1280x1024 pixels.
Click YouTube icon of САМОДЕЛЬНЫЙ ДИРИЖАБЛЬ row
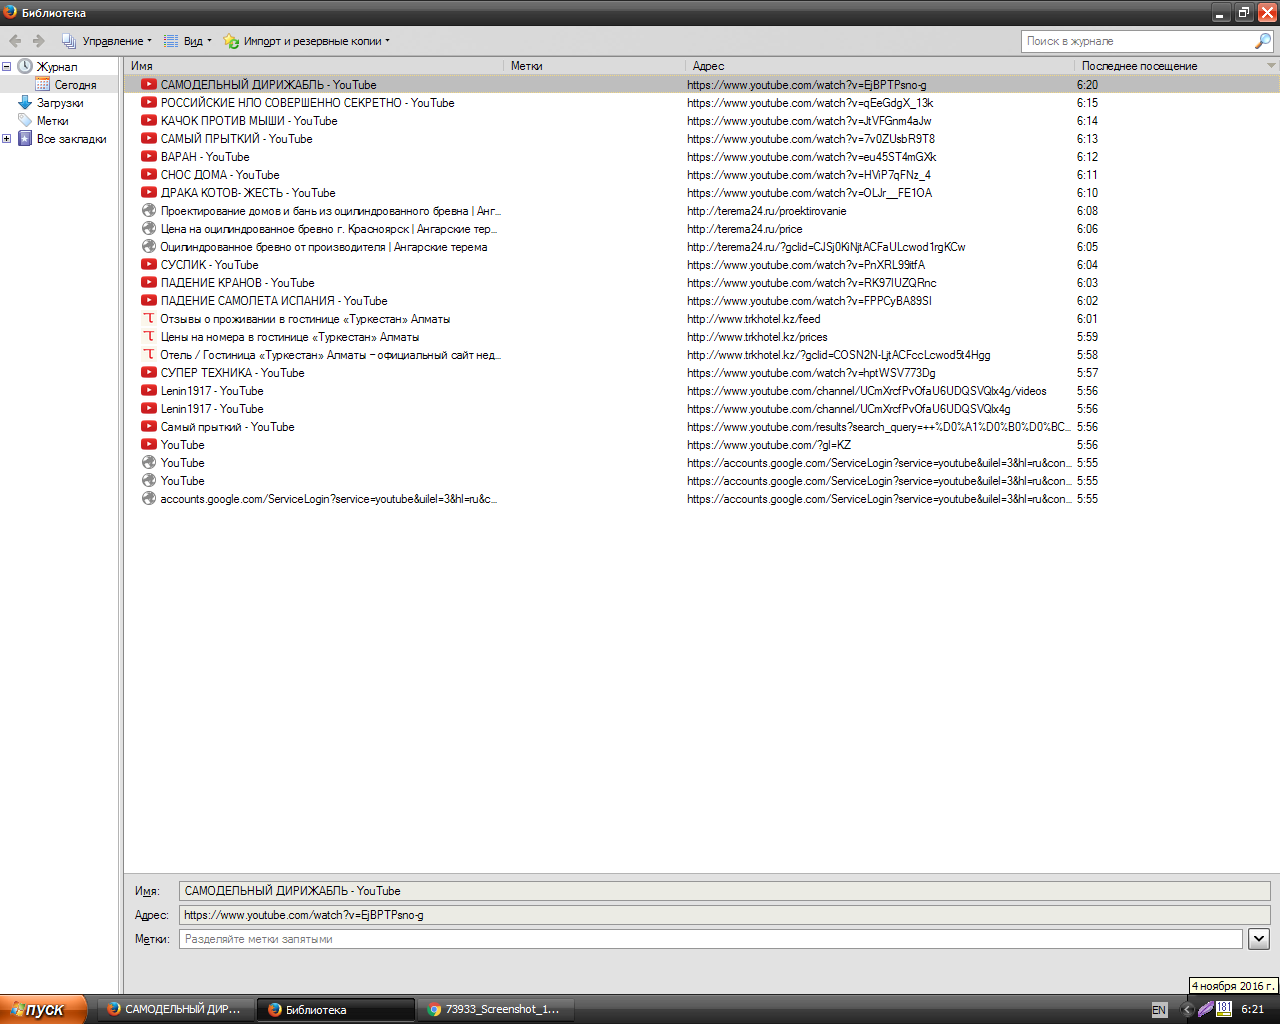point(149,85)
